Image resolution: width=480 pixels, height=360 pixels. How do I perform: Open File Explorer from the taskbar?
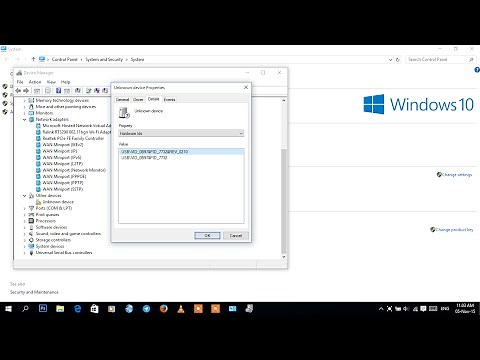pos(60,309)
